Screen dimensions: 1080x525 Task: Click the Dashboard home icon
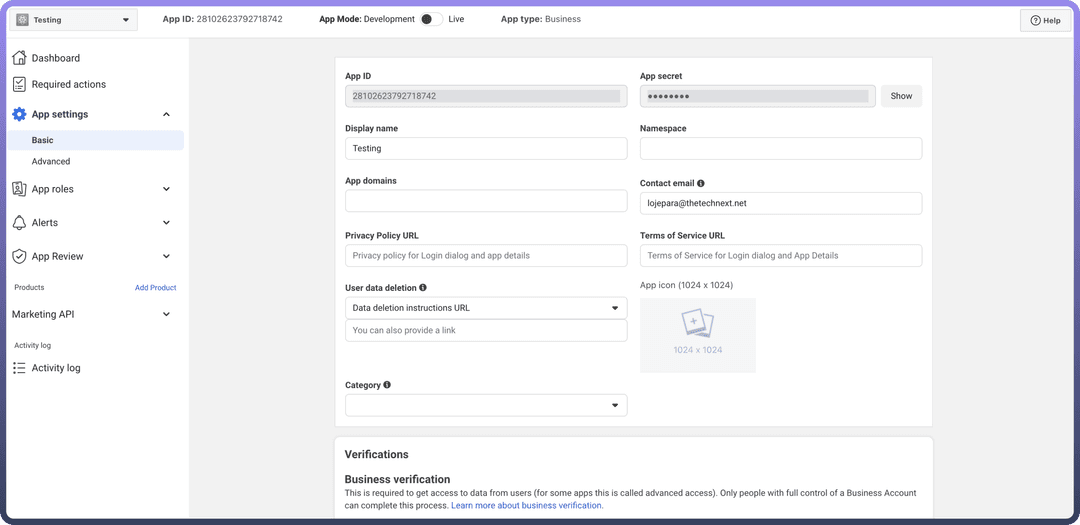19,58
